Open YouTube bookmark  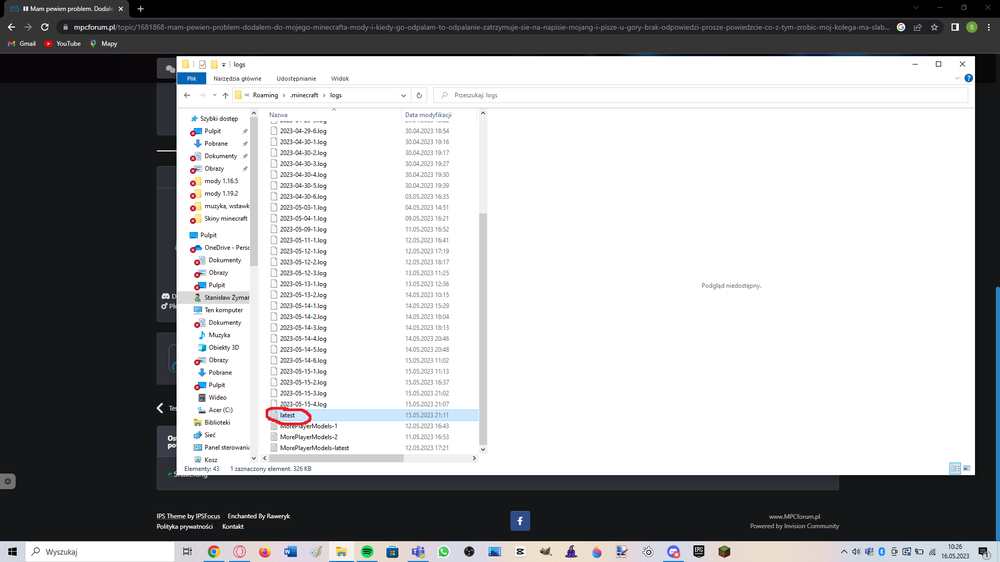(x=62, y=43)
